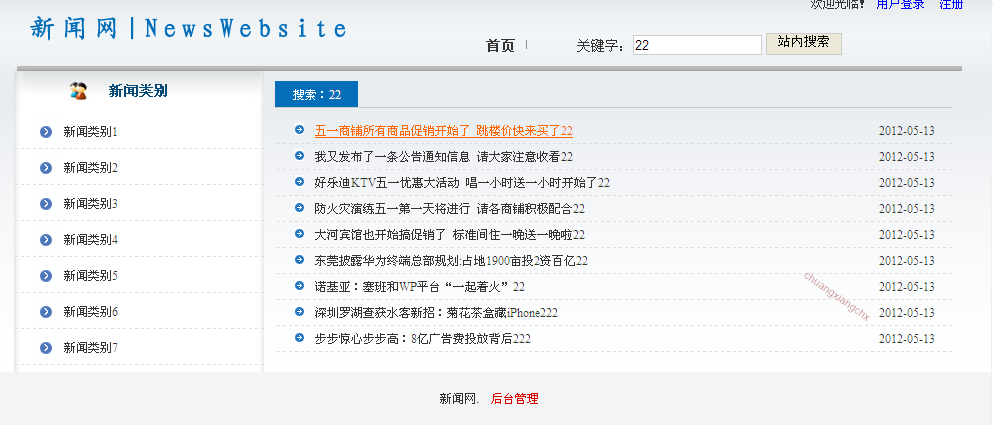Viewport: 993px width, 425px height.
Task: Click the 新闻网 NewsWebsite logo
Action: [x=189, y=29]
